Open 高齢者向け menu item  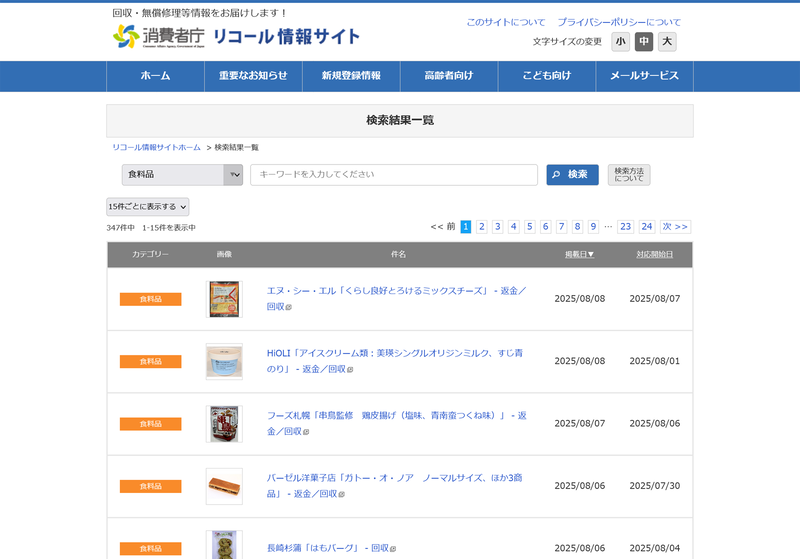click(449, 76)
